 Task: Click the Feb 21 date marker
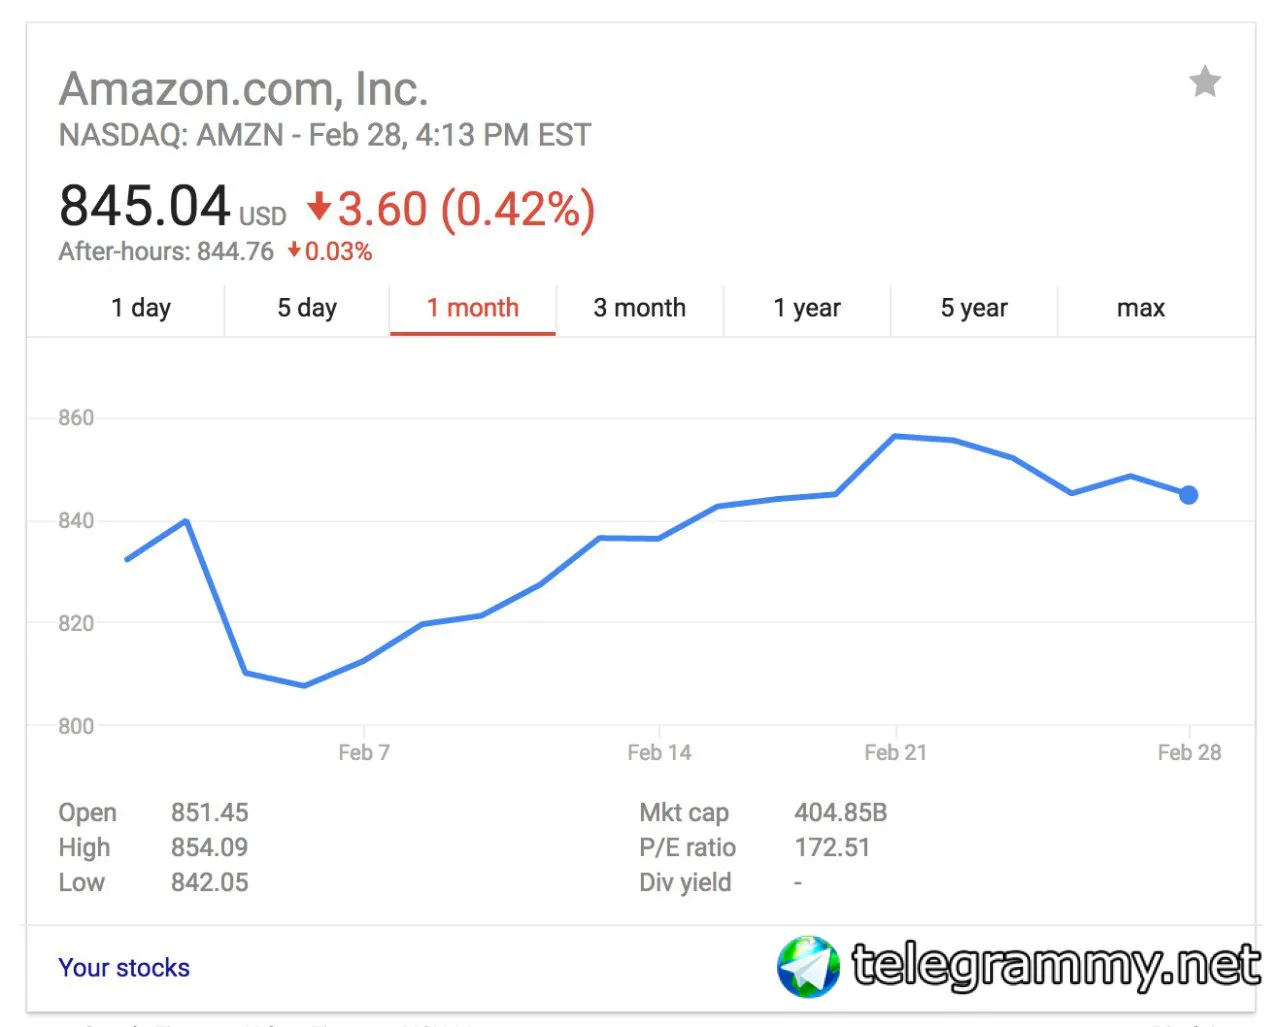click(896, 752)
